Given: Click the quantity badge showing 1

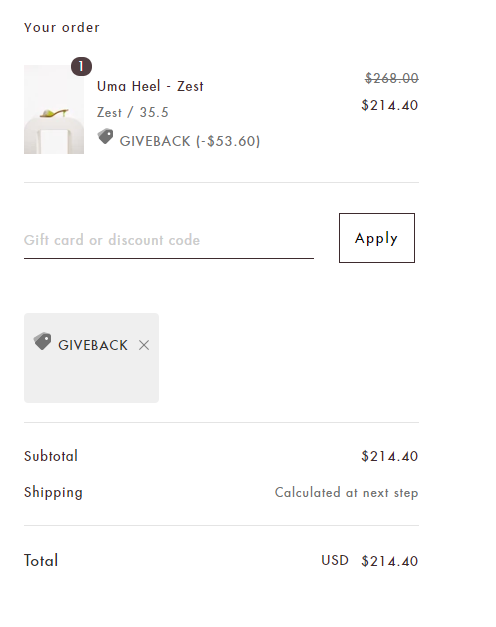Looking at the screenshot, I should click(x=82, y=66).
